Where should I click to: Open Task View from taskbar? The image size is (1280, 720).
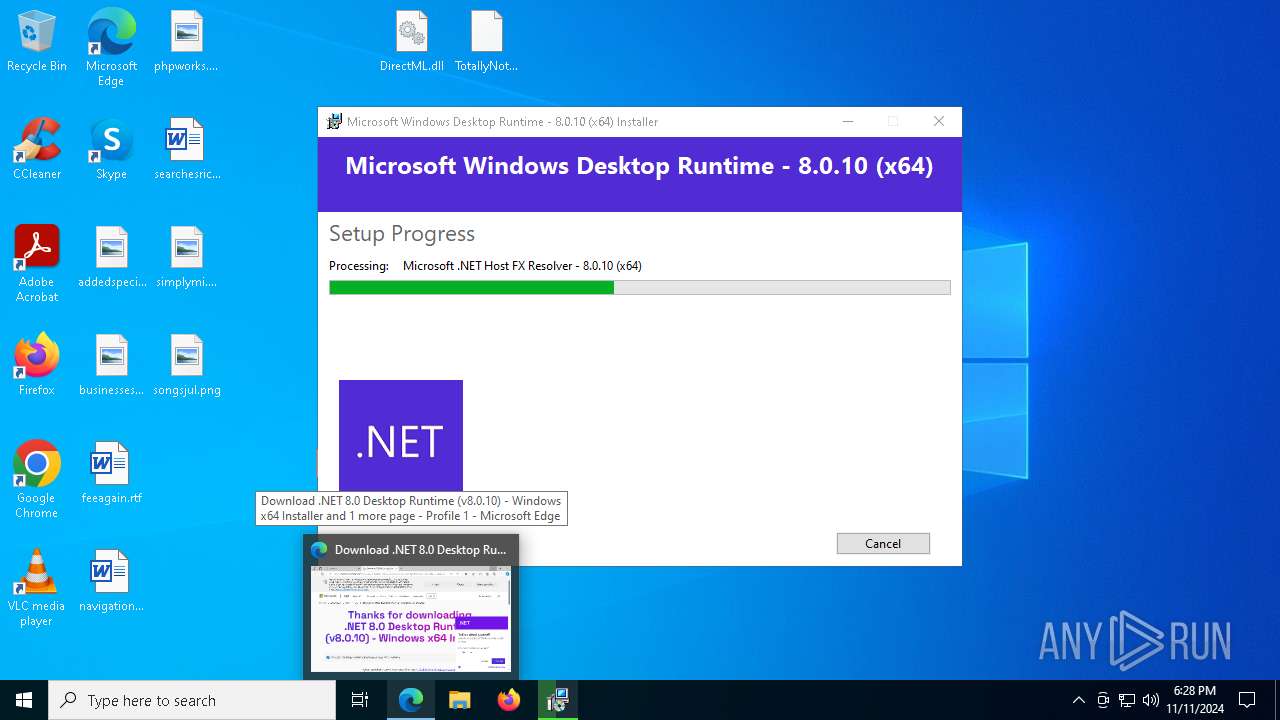[361, 700]
